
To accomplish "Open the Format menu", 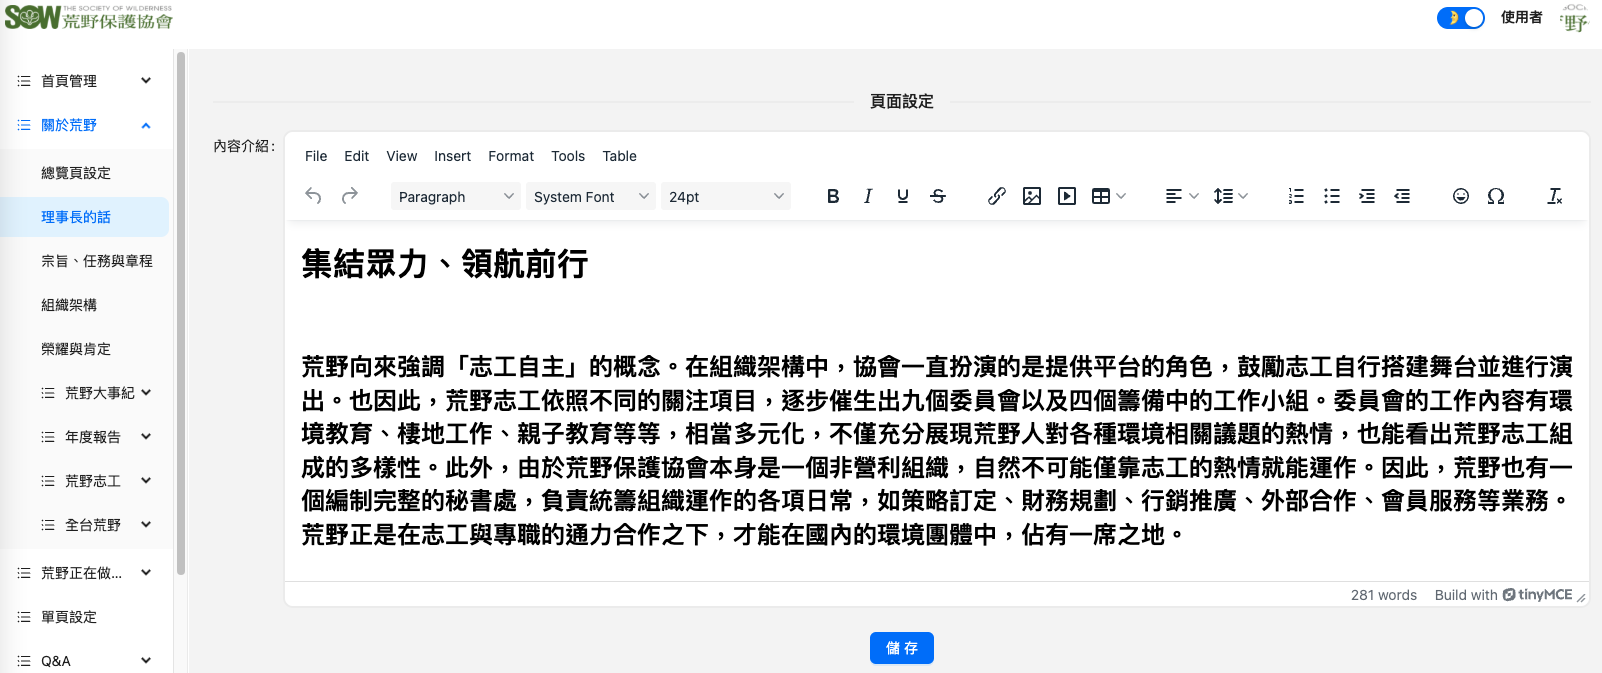I will click(511, 156).
